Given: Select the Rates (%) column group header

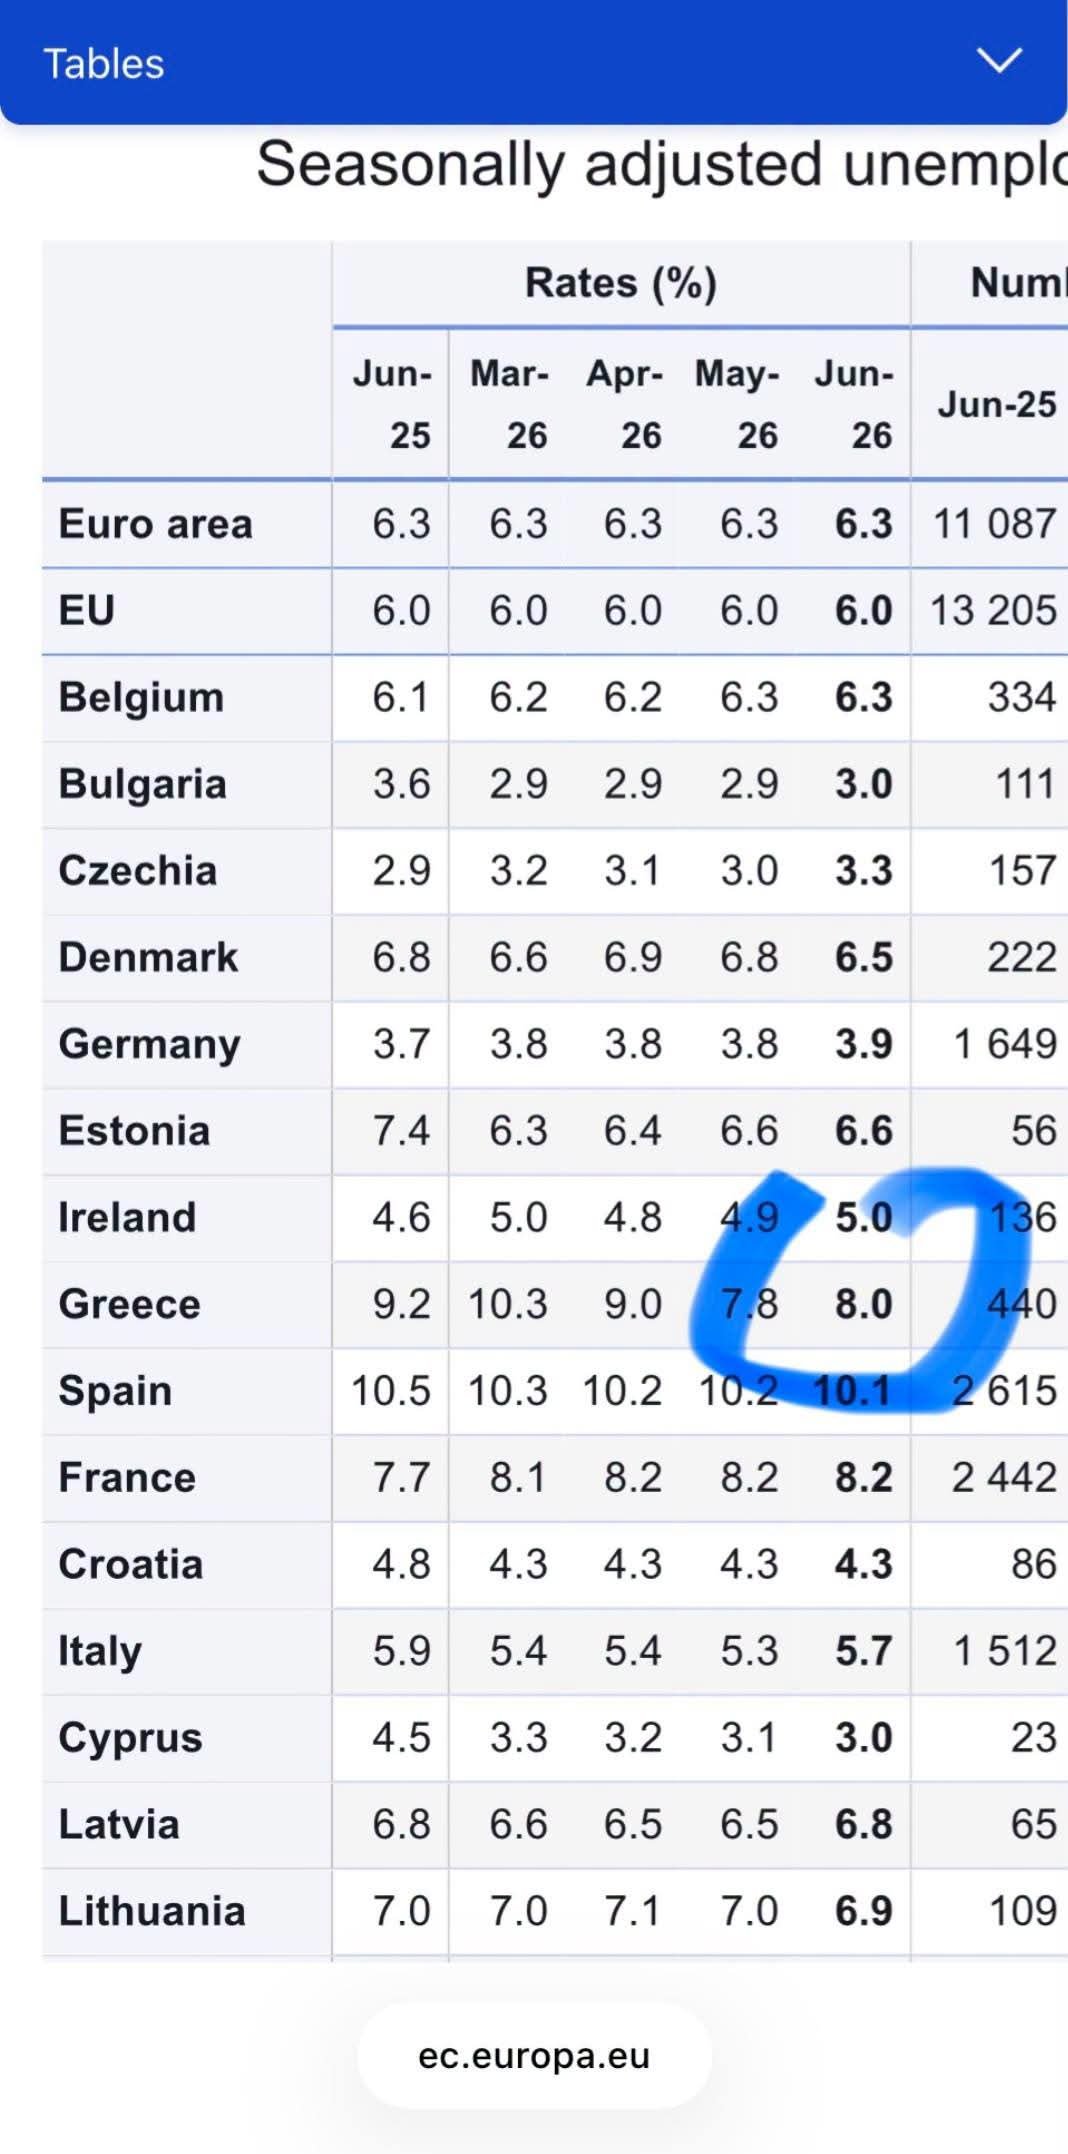Looking at the screenshot, I should click(x=621, y=283).
